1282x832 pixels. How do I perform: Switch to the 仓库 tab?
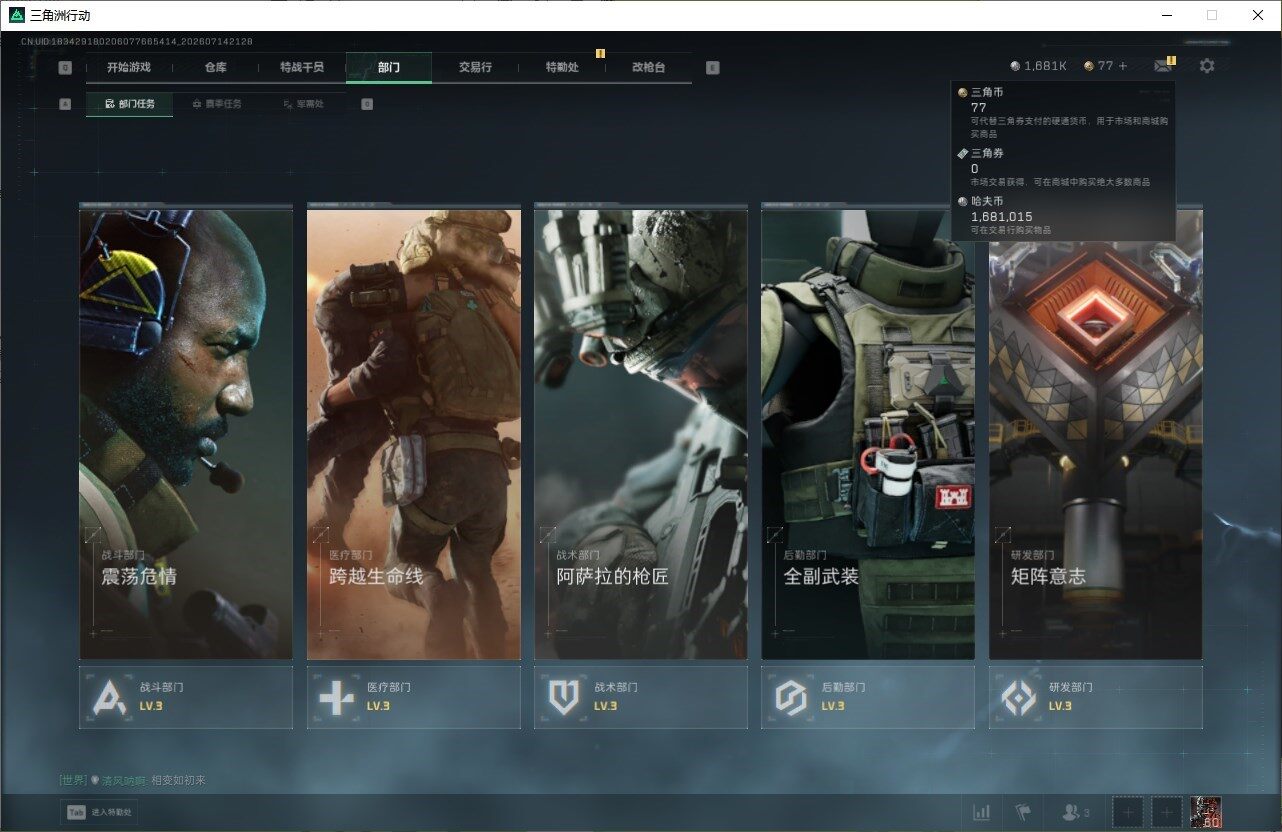pos(215,67)
